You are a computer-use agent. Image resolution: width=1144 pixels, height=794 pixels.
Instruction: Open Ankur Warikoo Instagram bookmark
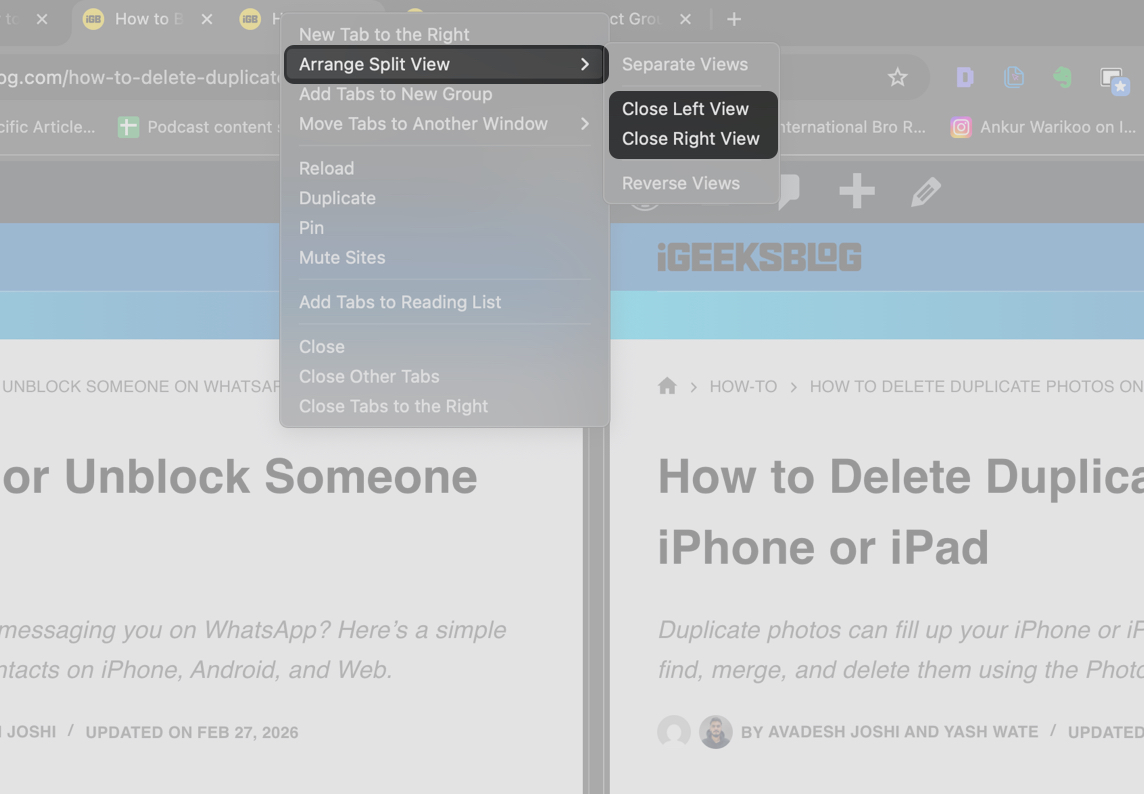click(x=1045, y=127)
